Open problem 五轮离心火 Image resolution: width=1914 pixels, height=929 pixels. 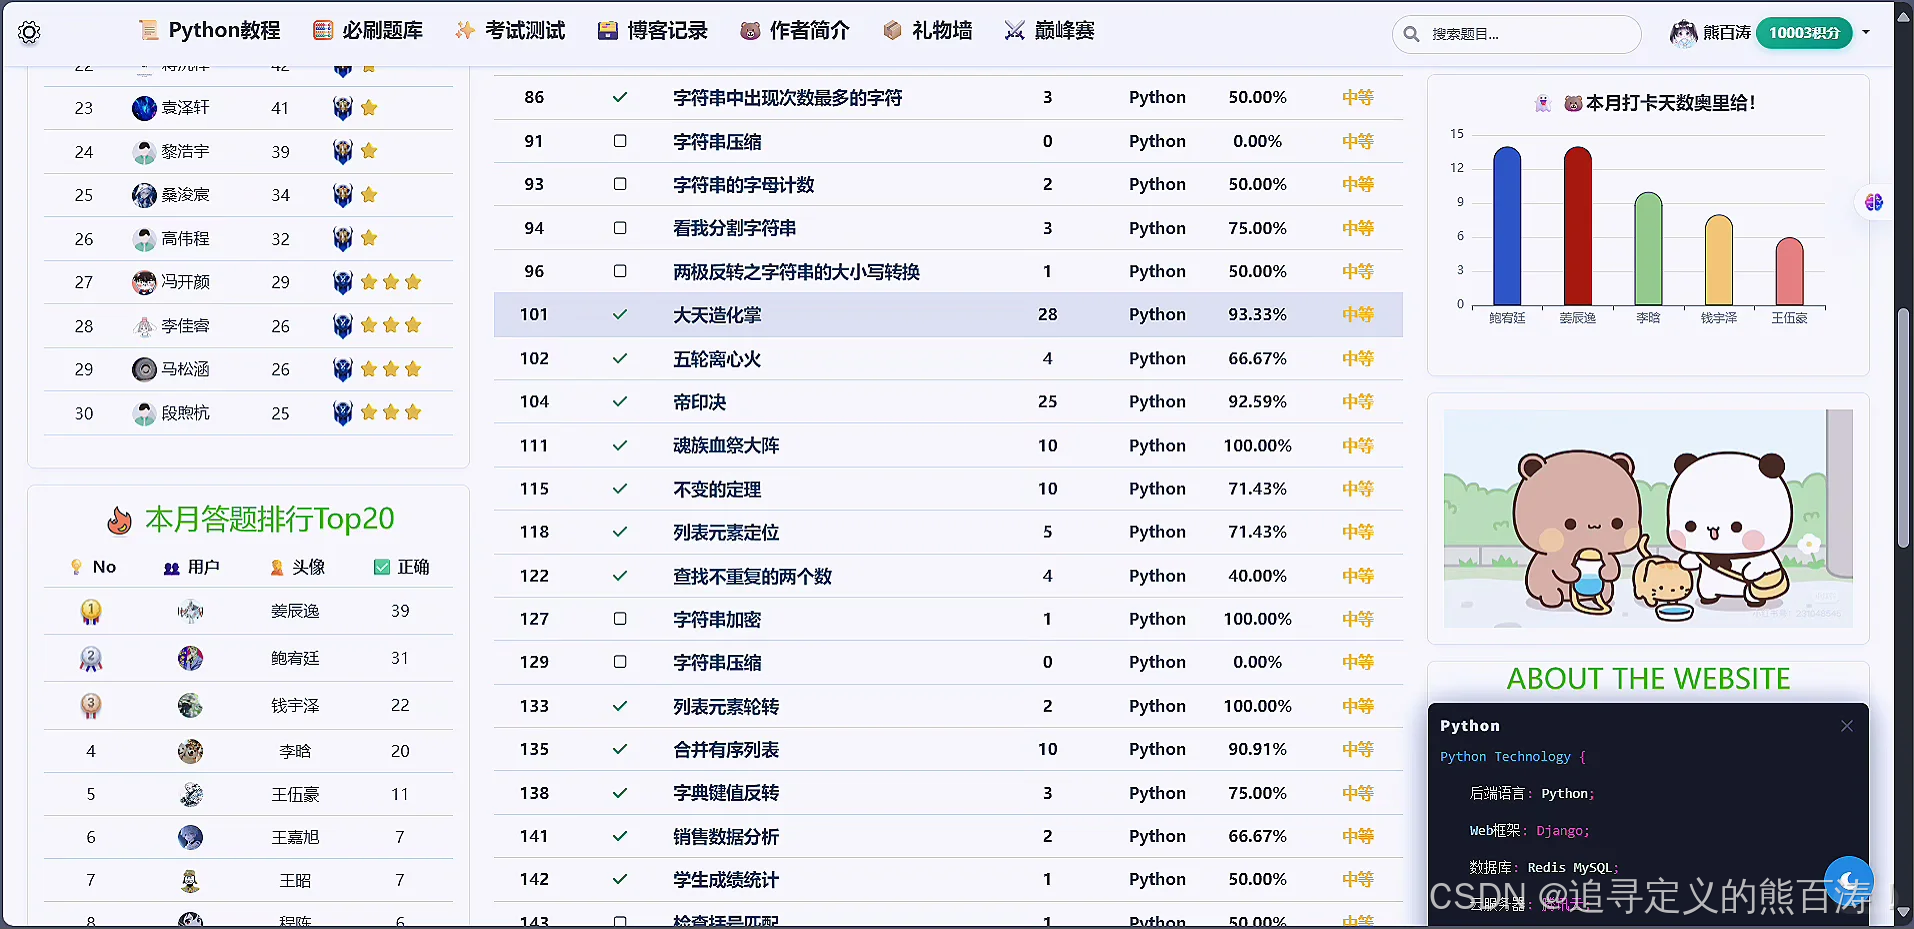[x=717, y=358]
